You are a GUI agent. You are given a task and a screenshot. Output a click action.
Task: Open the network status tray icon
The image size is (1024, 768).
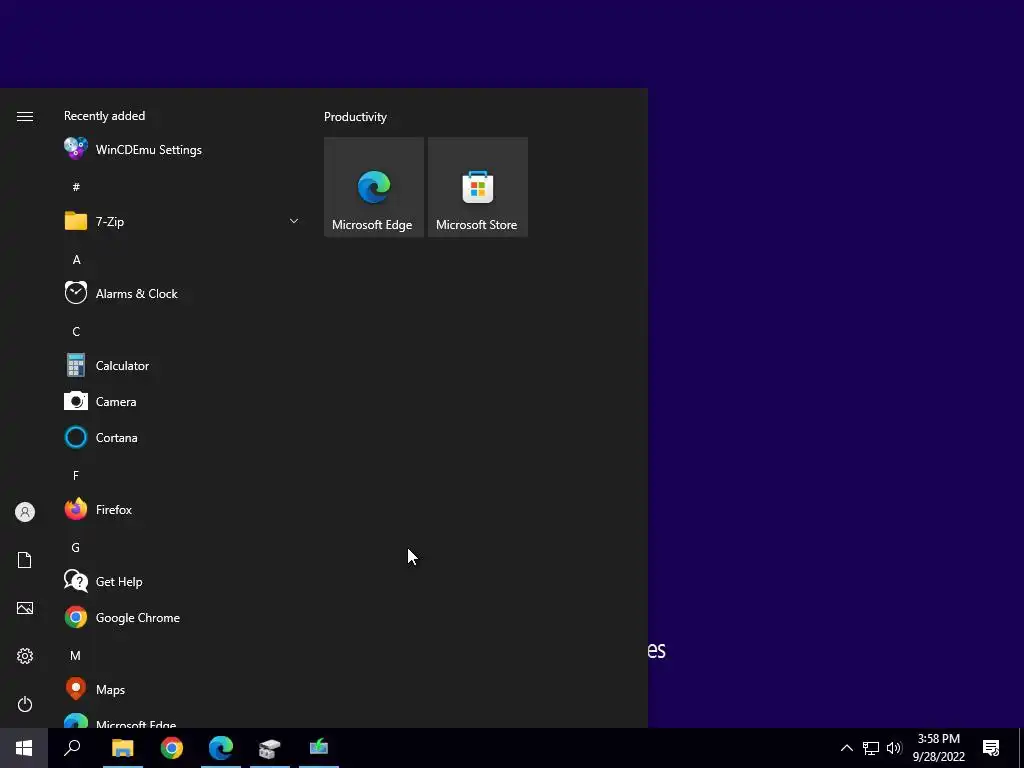coord(871,748)
